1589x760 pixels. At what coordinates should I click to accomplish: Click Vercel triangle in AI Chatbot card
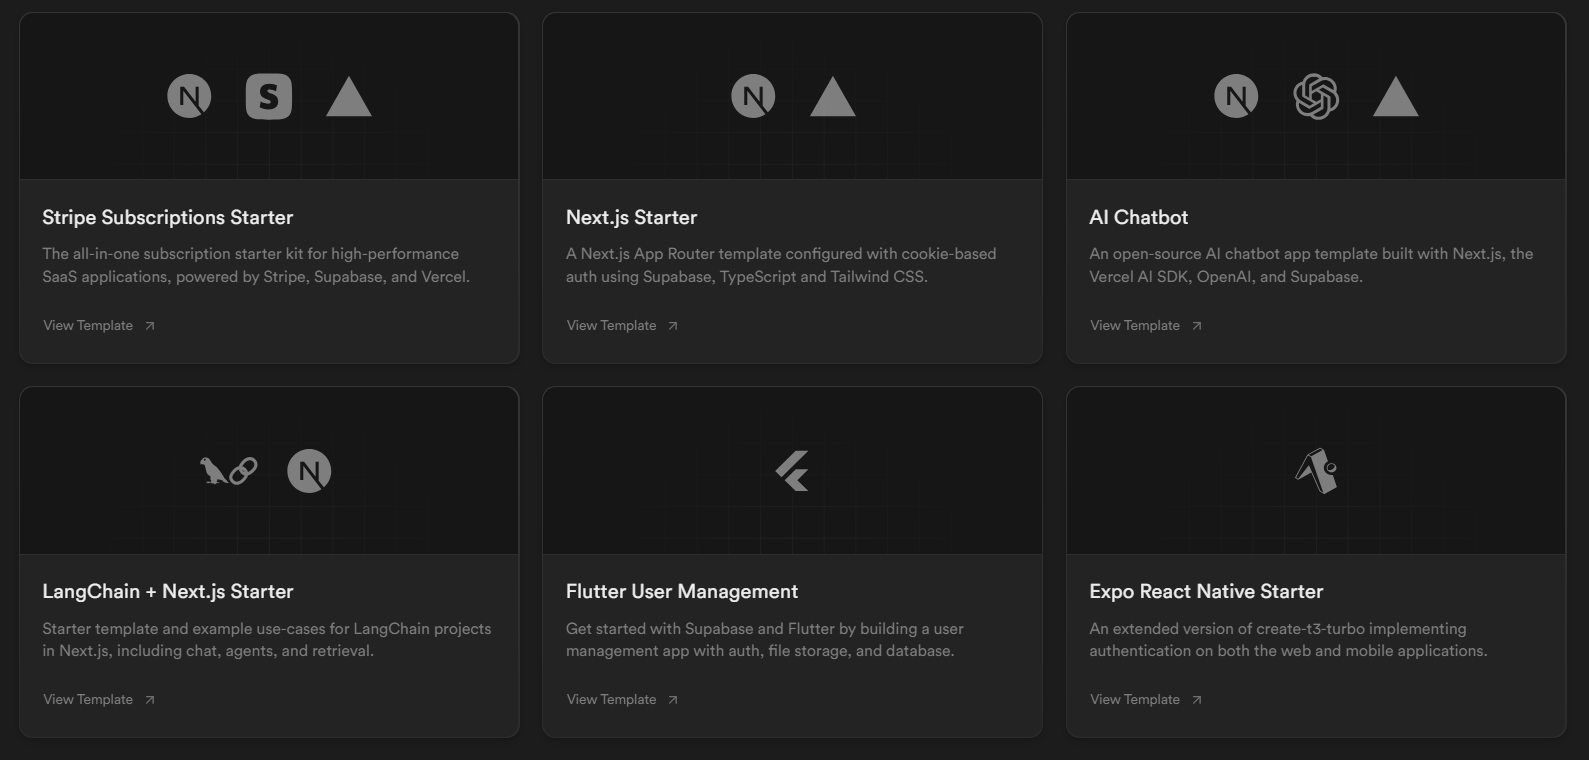click(1396, 97)
